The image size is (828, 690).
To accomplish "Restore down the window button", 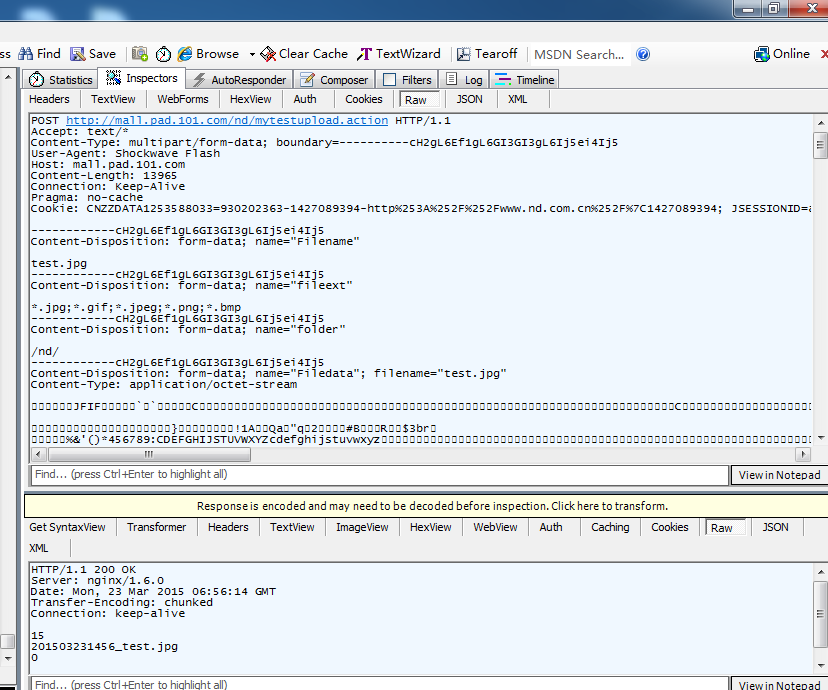I will [774, 8].
